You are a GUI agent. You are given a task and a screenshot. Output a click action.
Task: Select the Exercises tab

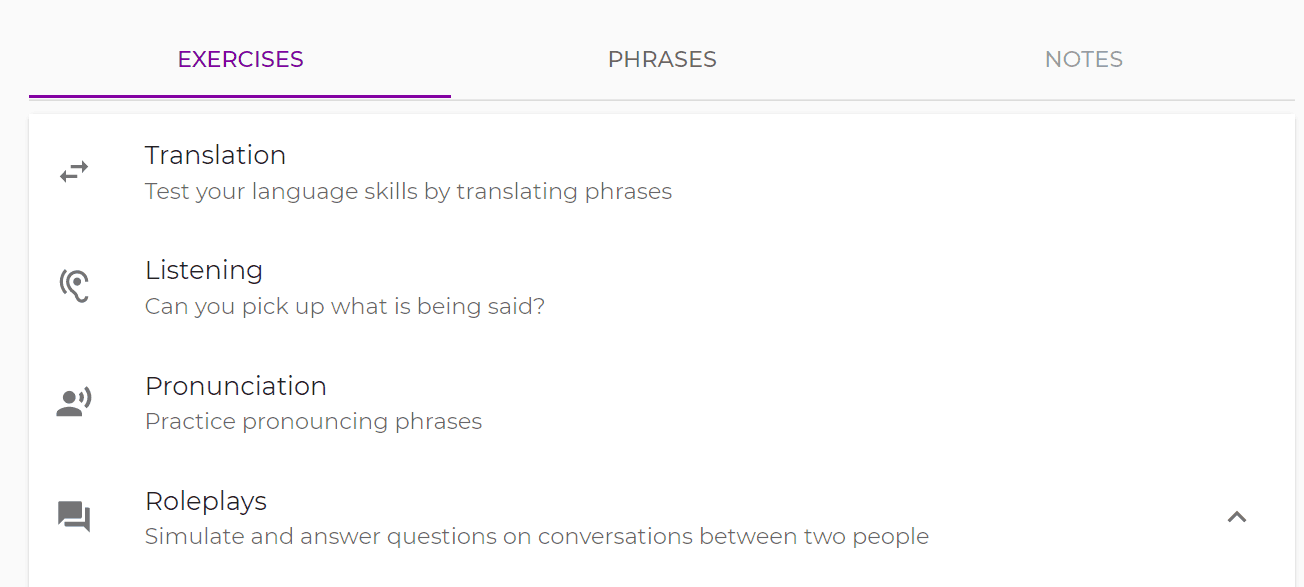(240, 59)
